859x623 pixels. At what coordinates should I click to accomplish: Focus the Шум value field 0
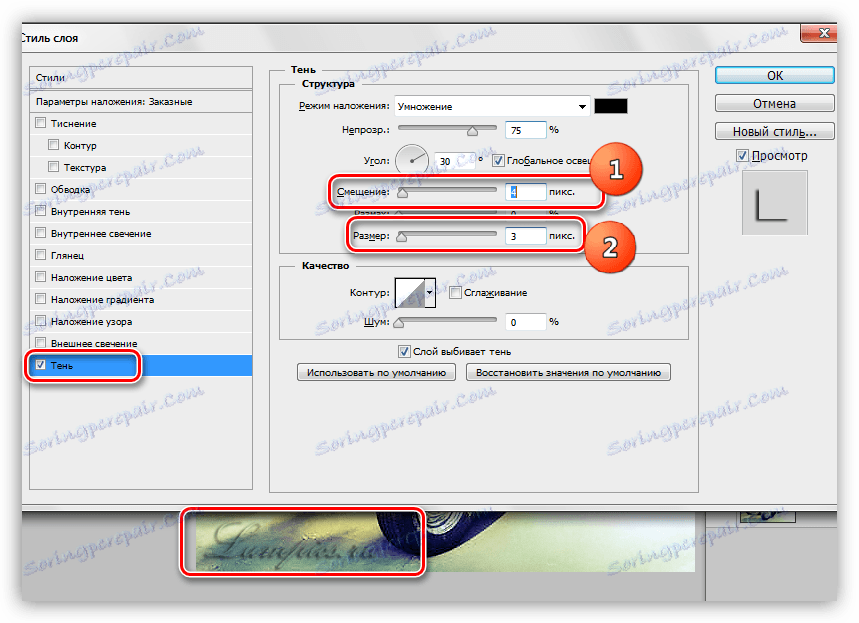[x=525, y=322]
